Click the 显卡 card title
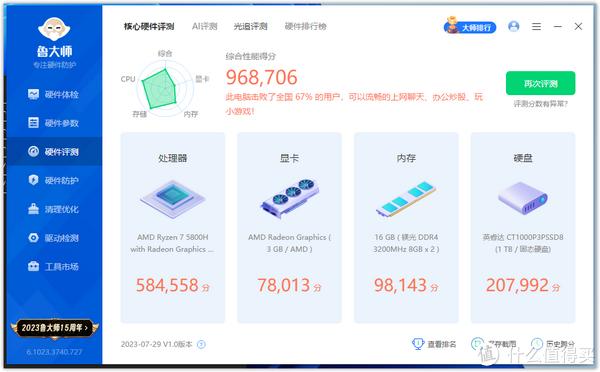 [x=289, y=158]
